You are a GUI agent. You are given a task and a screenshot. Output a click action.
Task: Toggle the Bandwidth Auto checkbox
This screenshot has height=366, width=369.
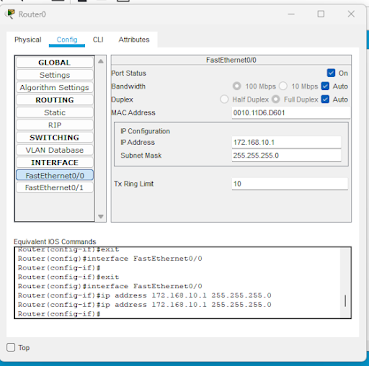(x=325, y=86)
